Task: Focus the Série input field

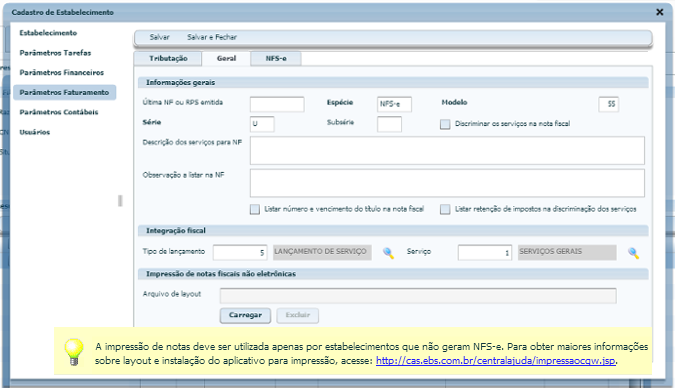Action: click(x=262, y=124)
